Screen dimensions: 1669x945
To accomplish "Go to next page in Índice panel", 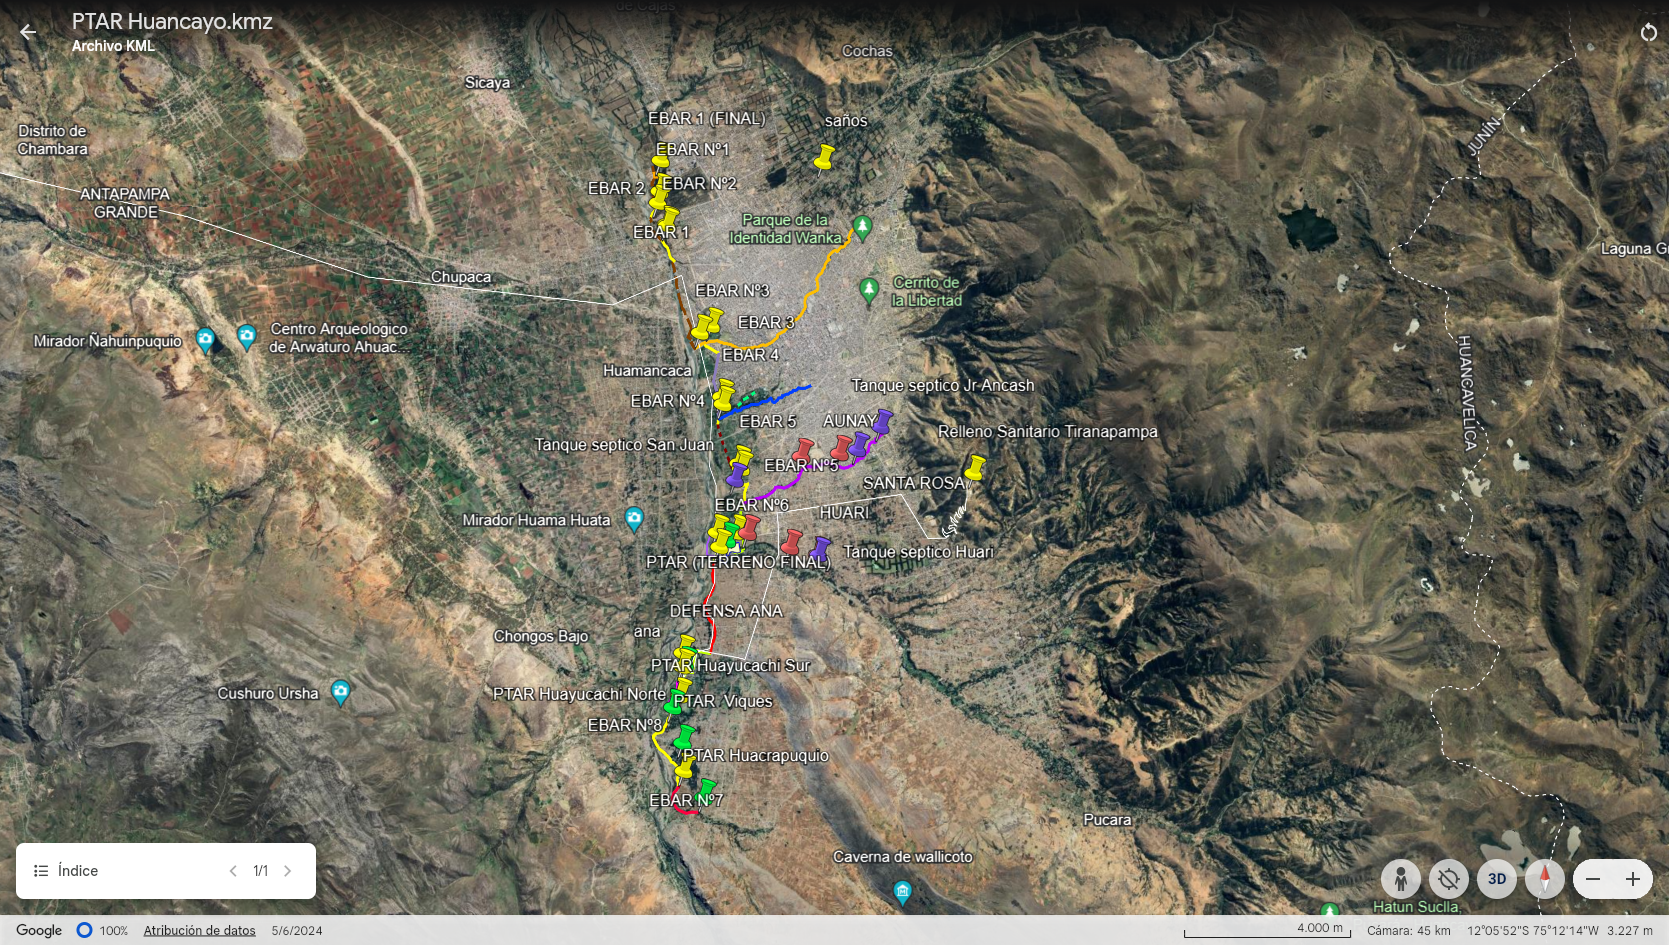I will pyautogui.click(x=287, y=871).
